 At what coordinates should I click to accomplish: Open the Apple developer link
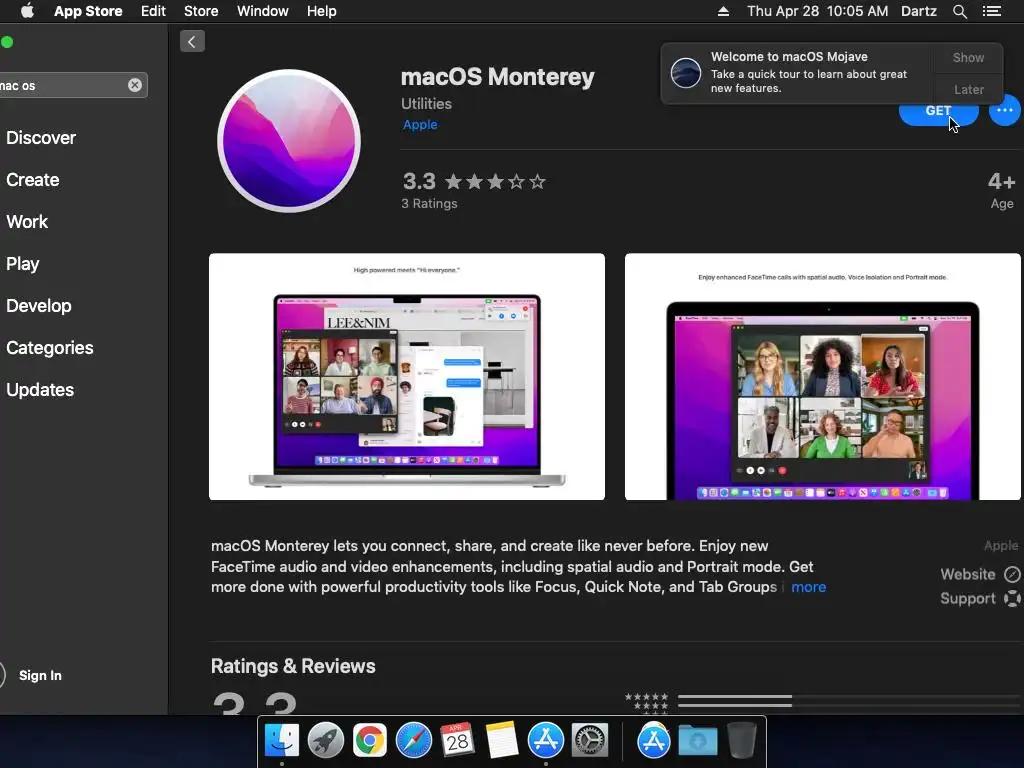[420, 125]
